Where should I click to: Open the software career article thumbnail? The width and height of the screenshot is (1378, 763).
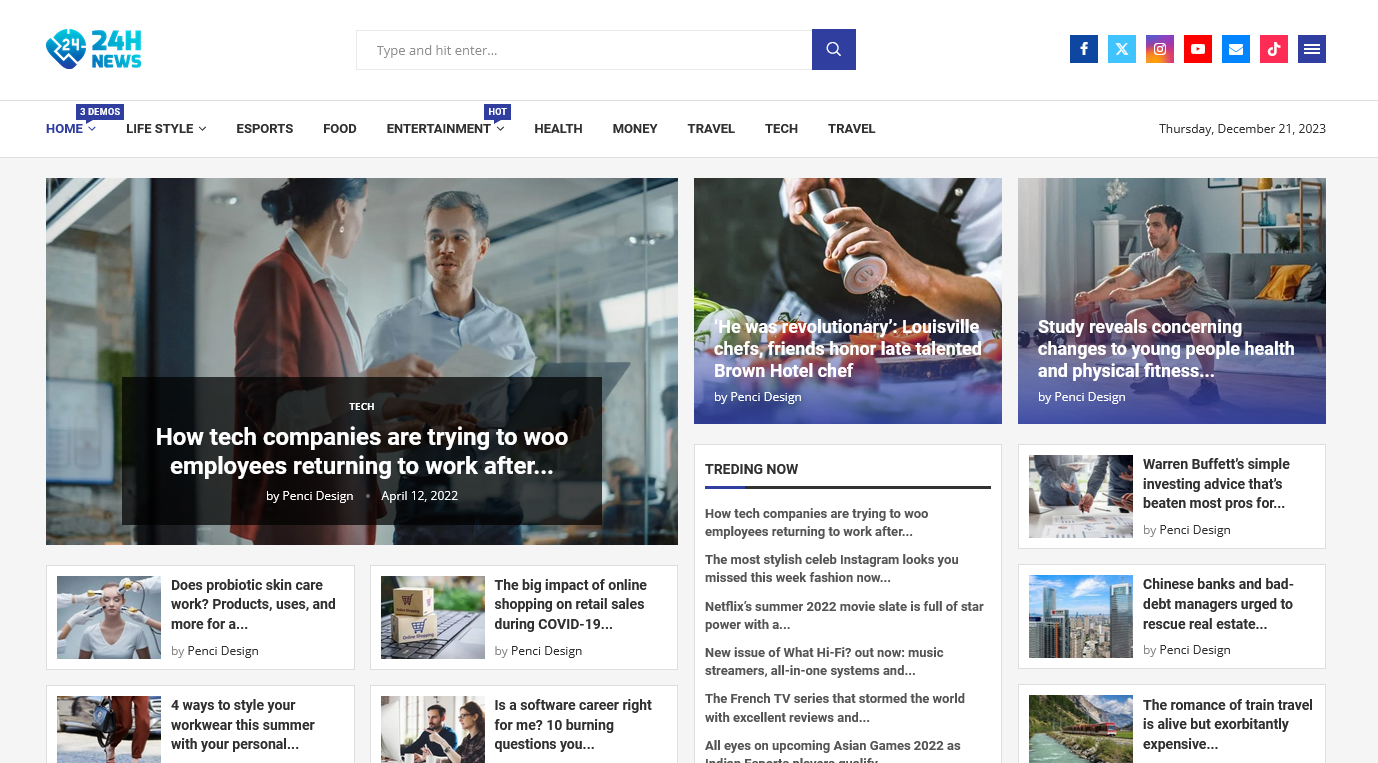(433, 729)
